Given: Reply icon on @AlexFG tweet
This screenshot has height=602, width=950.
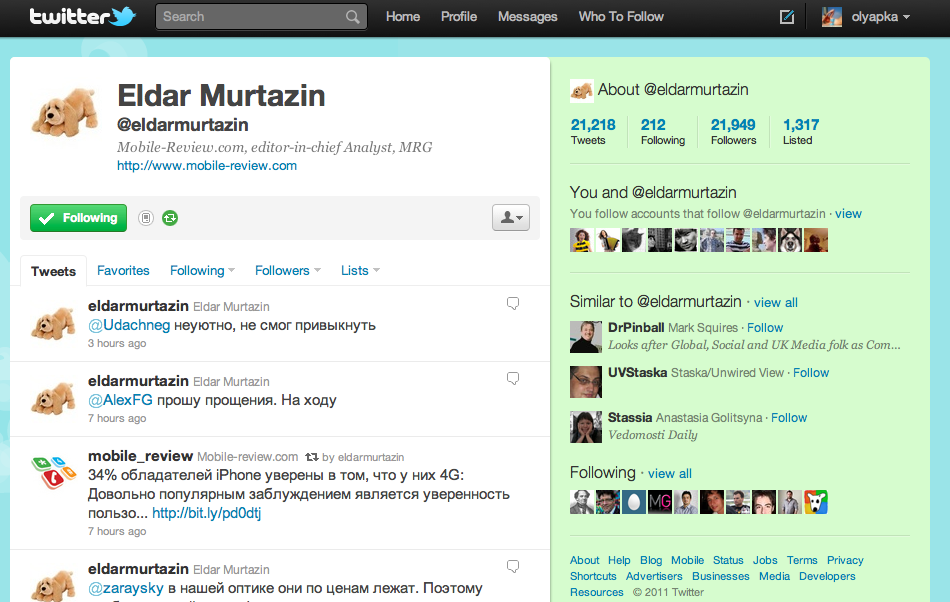Looking at the screenshot, I should pyautogui.click(x=513, y=379).
